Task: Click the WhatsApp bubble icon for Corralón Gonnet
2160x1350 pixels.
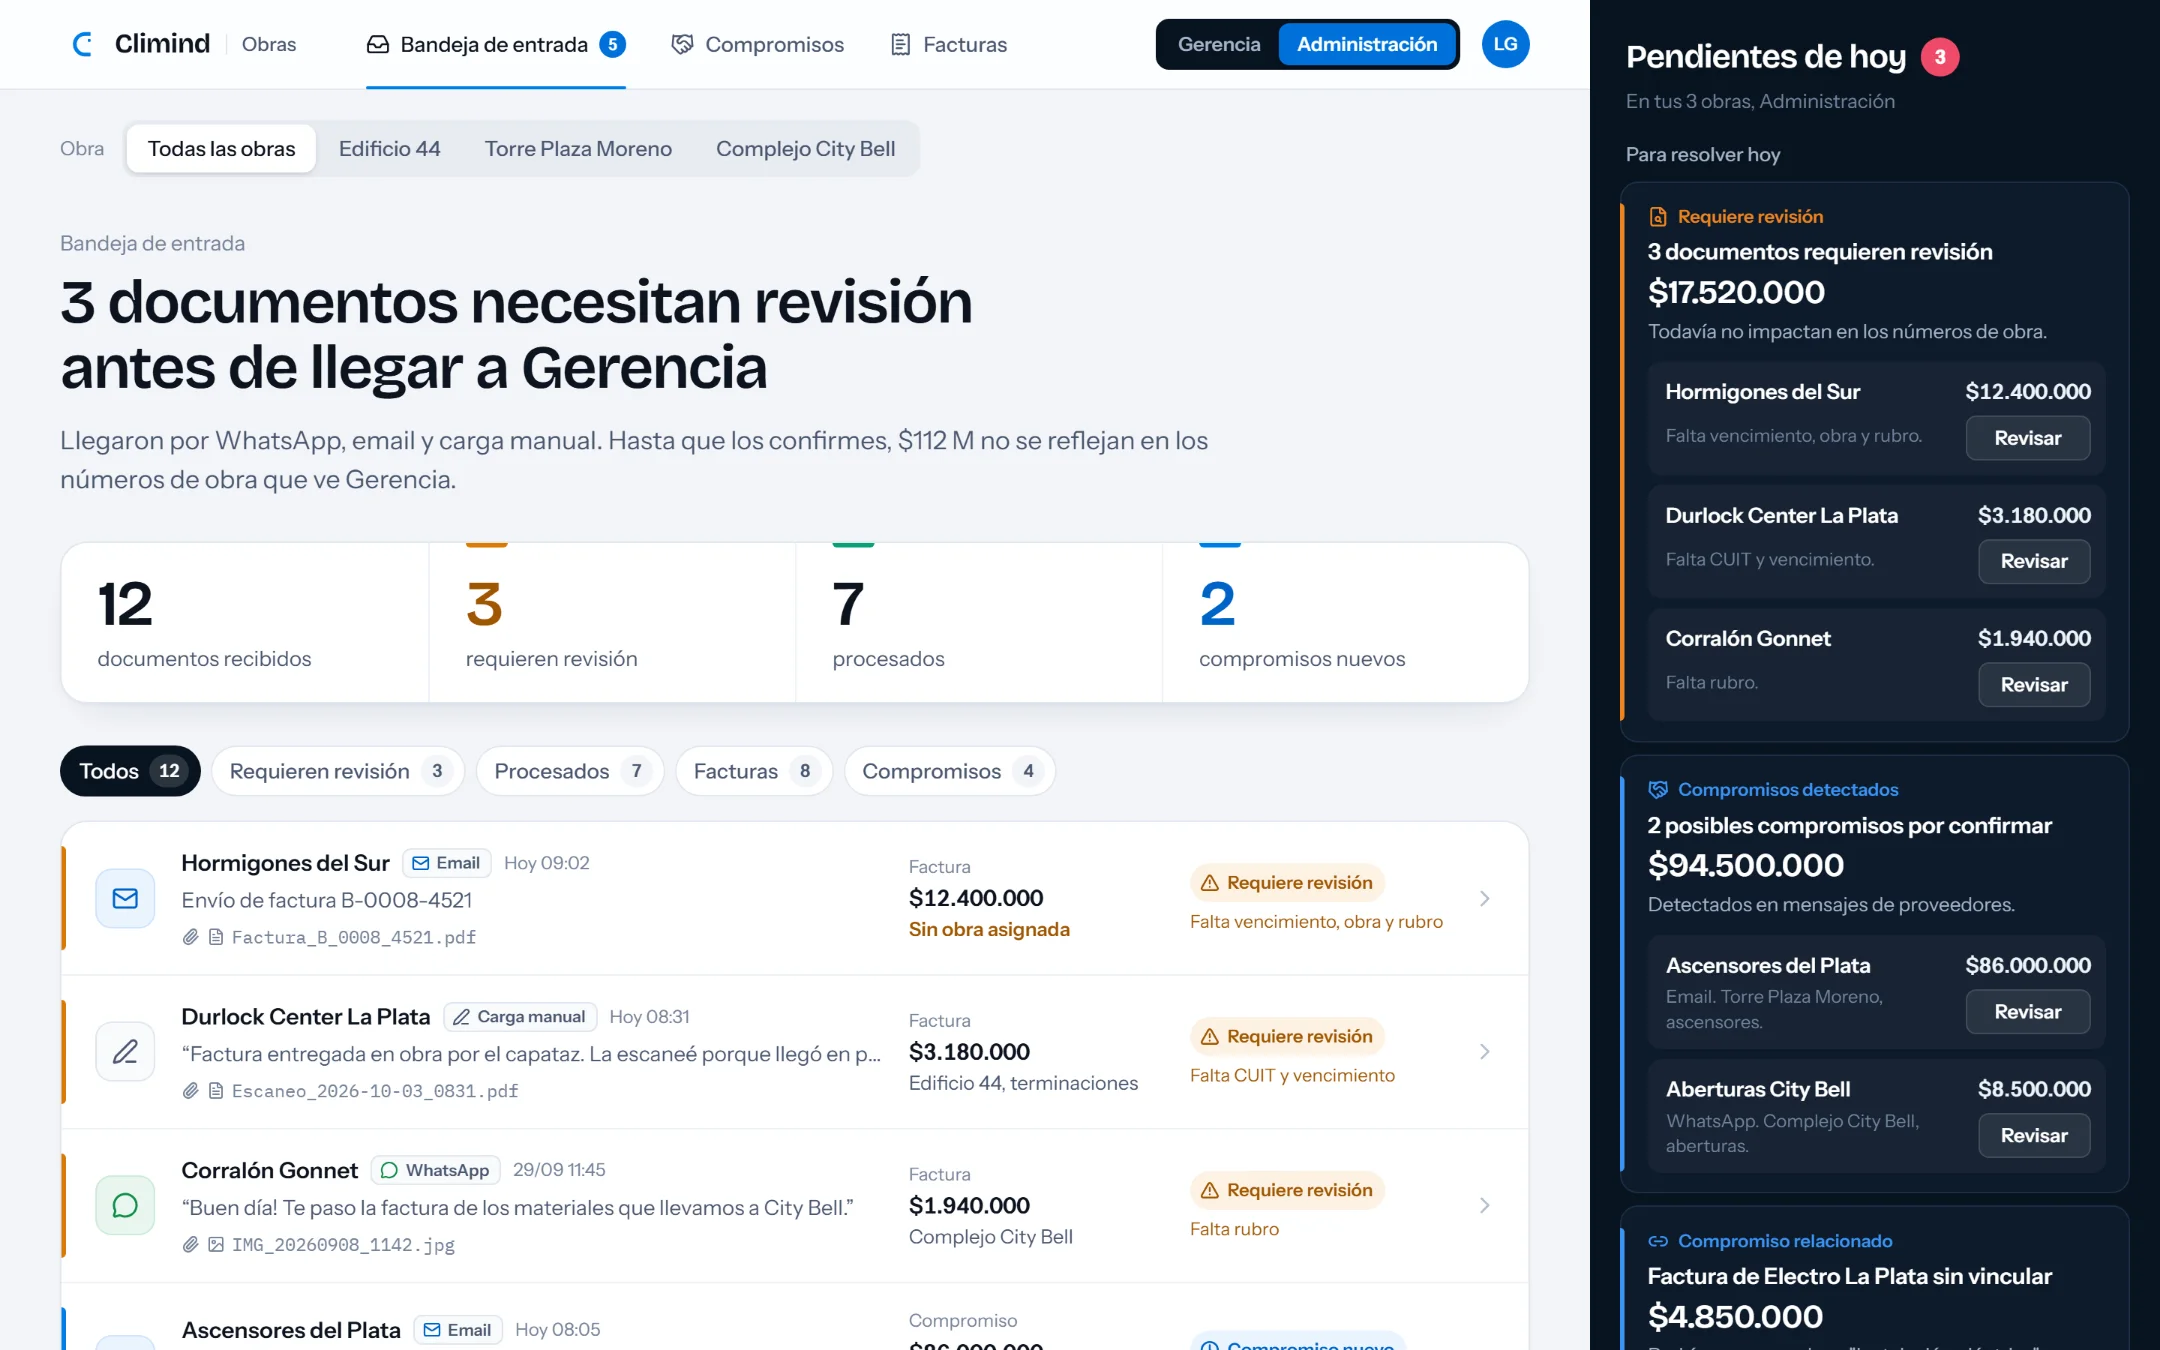Action: [x=125, y=1205]
